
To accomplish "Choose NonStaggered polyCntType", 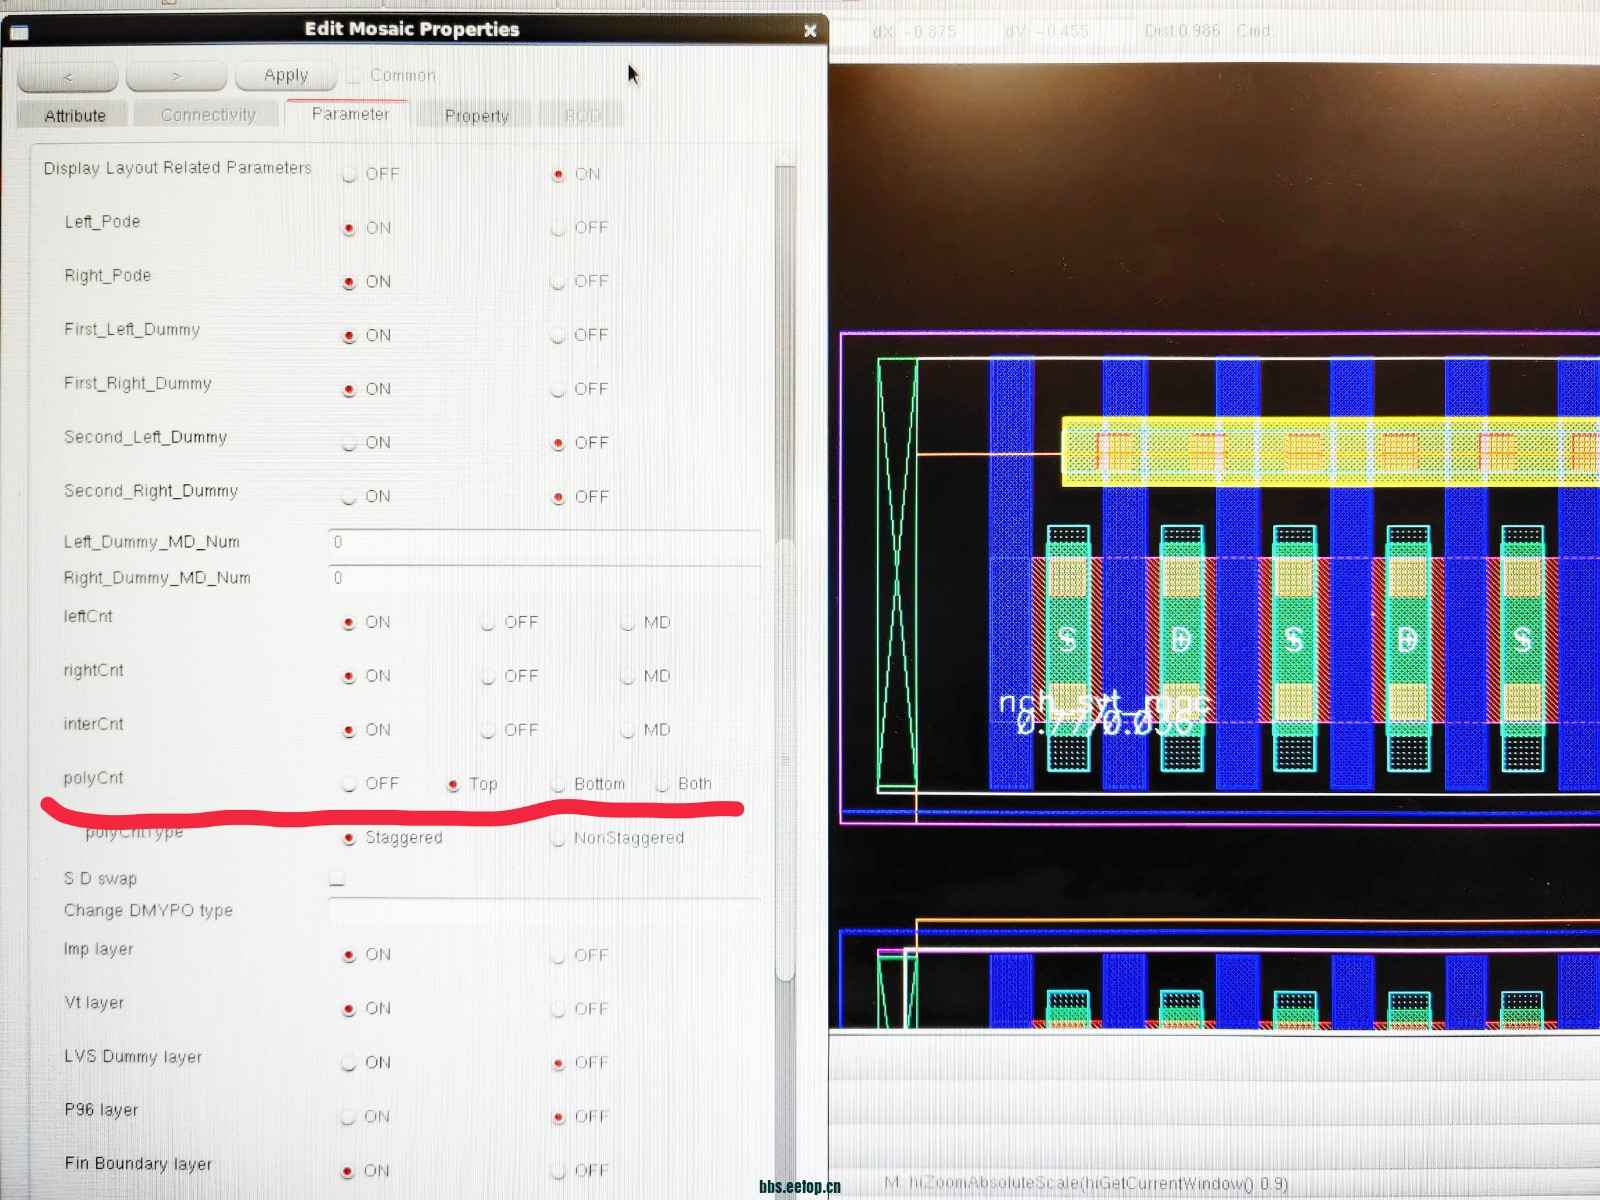I will [558, 839].
